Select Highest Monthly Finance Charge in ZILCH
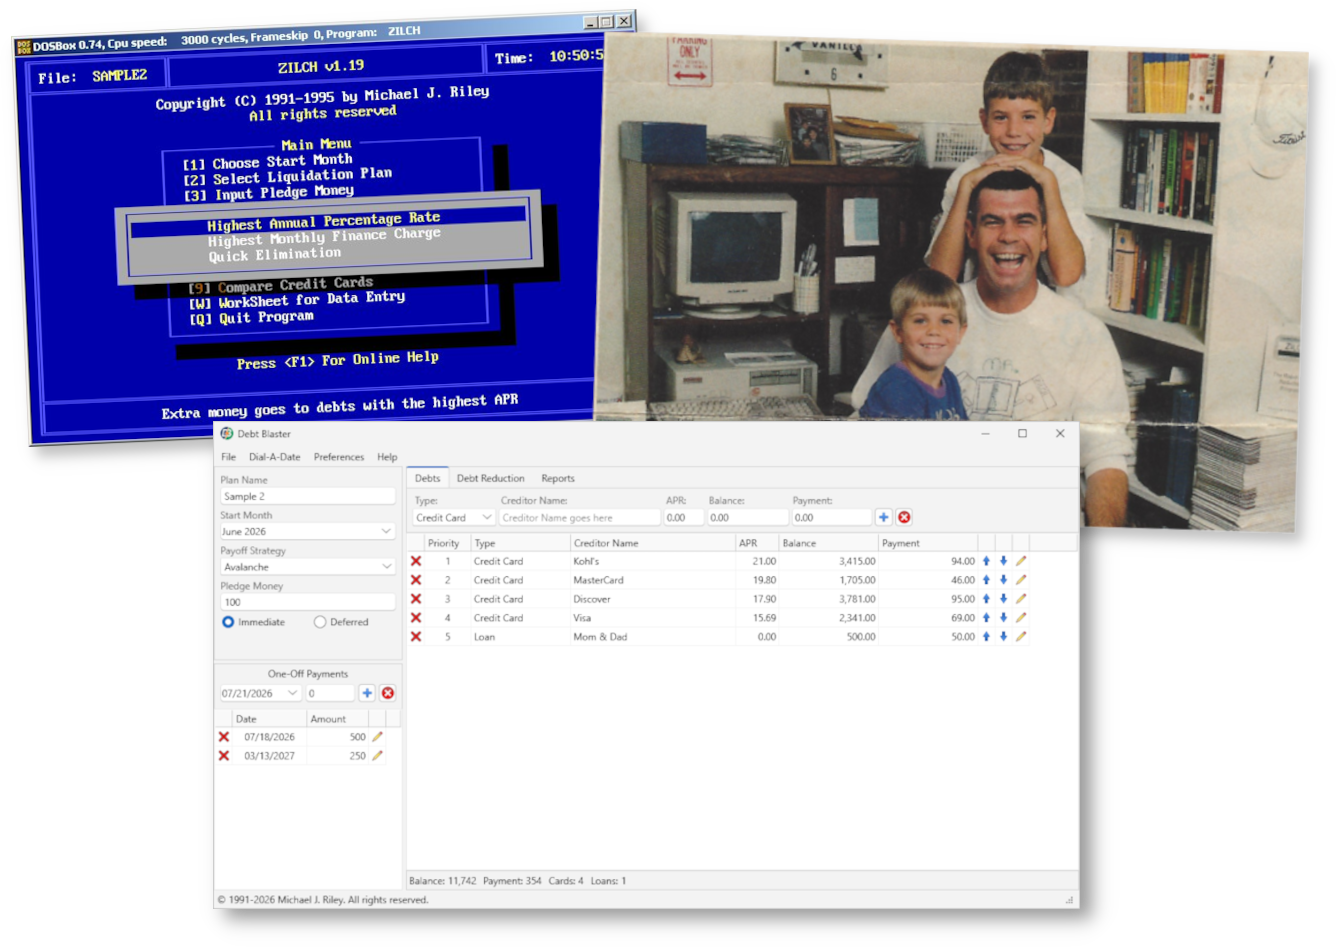Screen dimensions: 1336x947 324,237
